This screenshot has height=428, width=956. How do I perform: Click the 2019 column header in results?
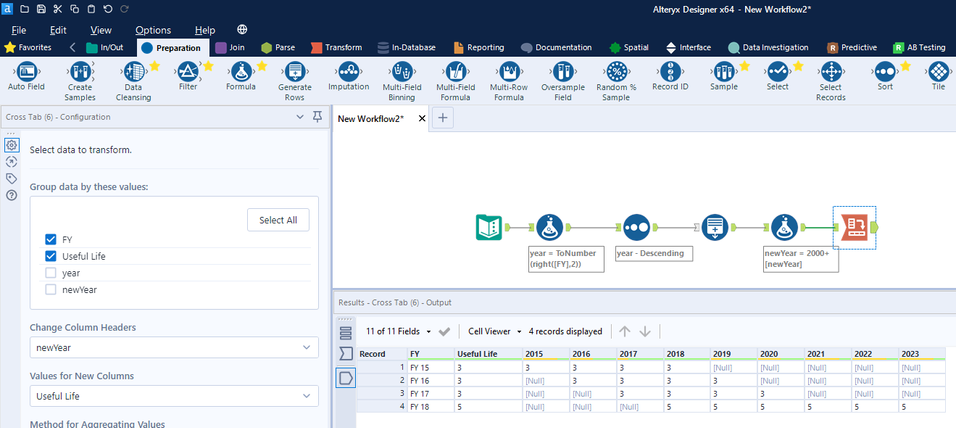pyautogui.click(x=734, y=354)
